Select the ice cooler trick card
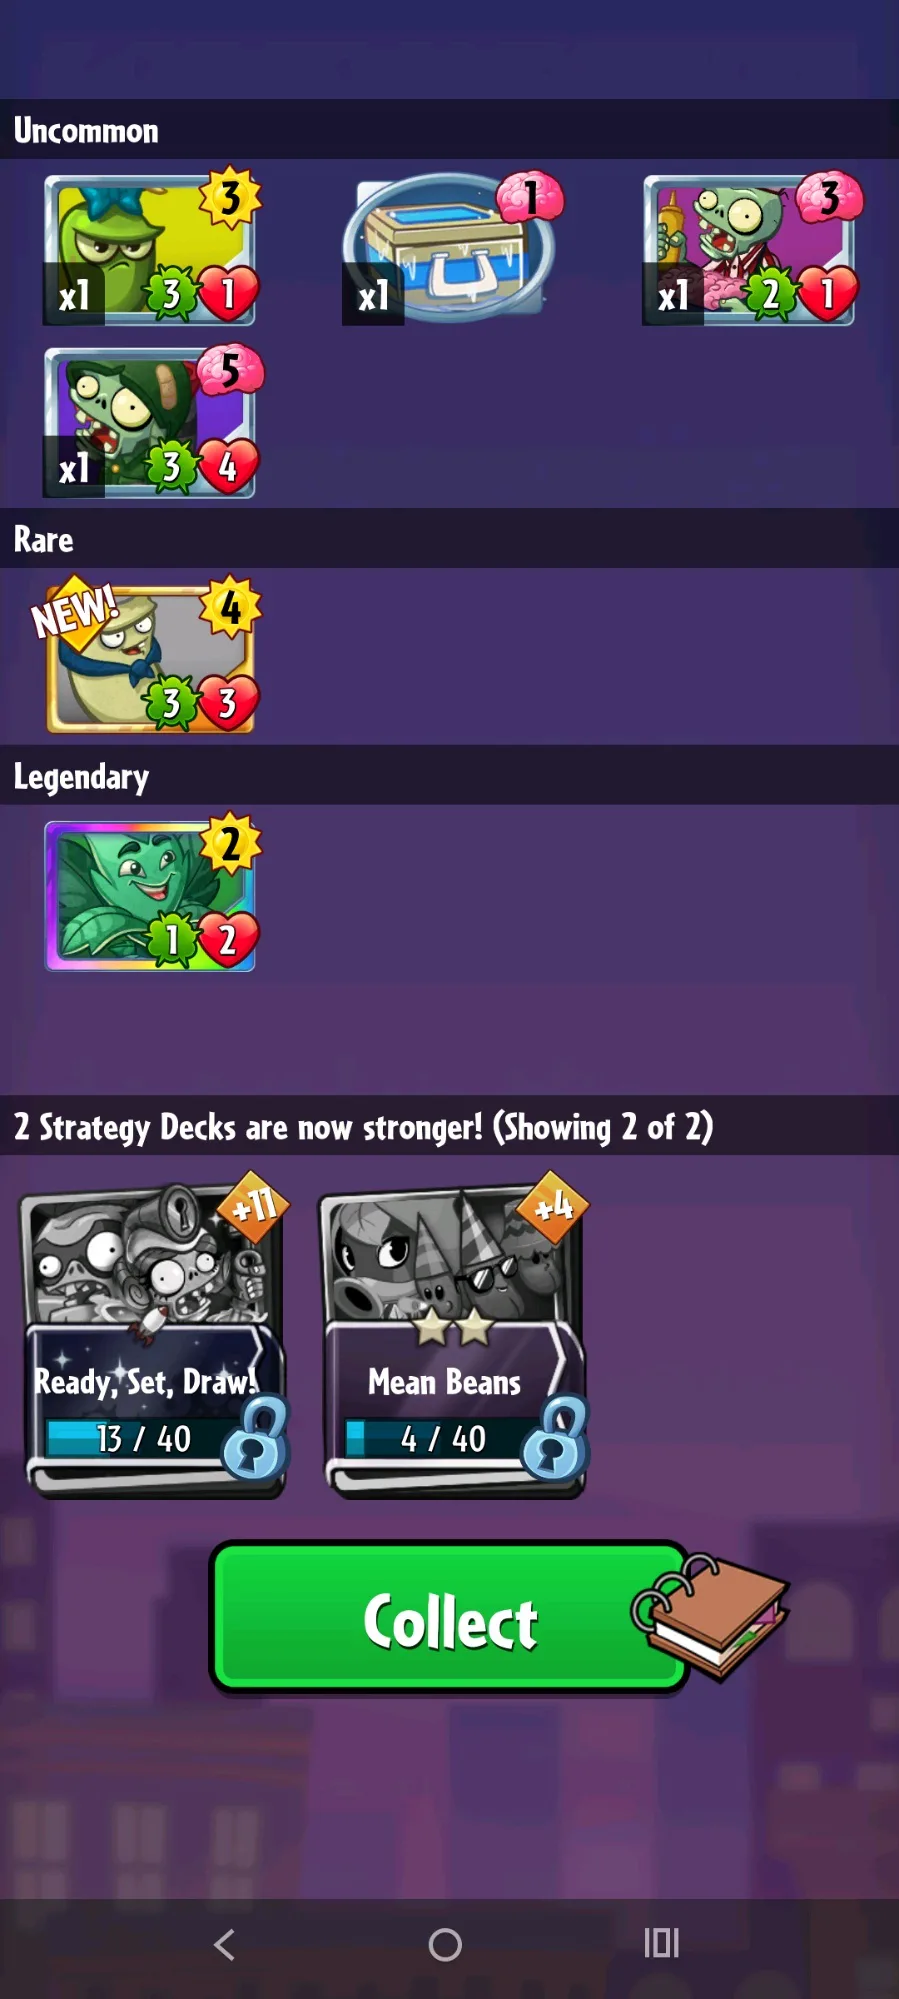 448,250
